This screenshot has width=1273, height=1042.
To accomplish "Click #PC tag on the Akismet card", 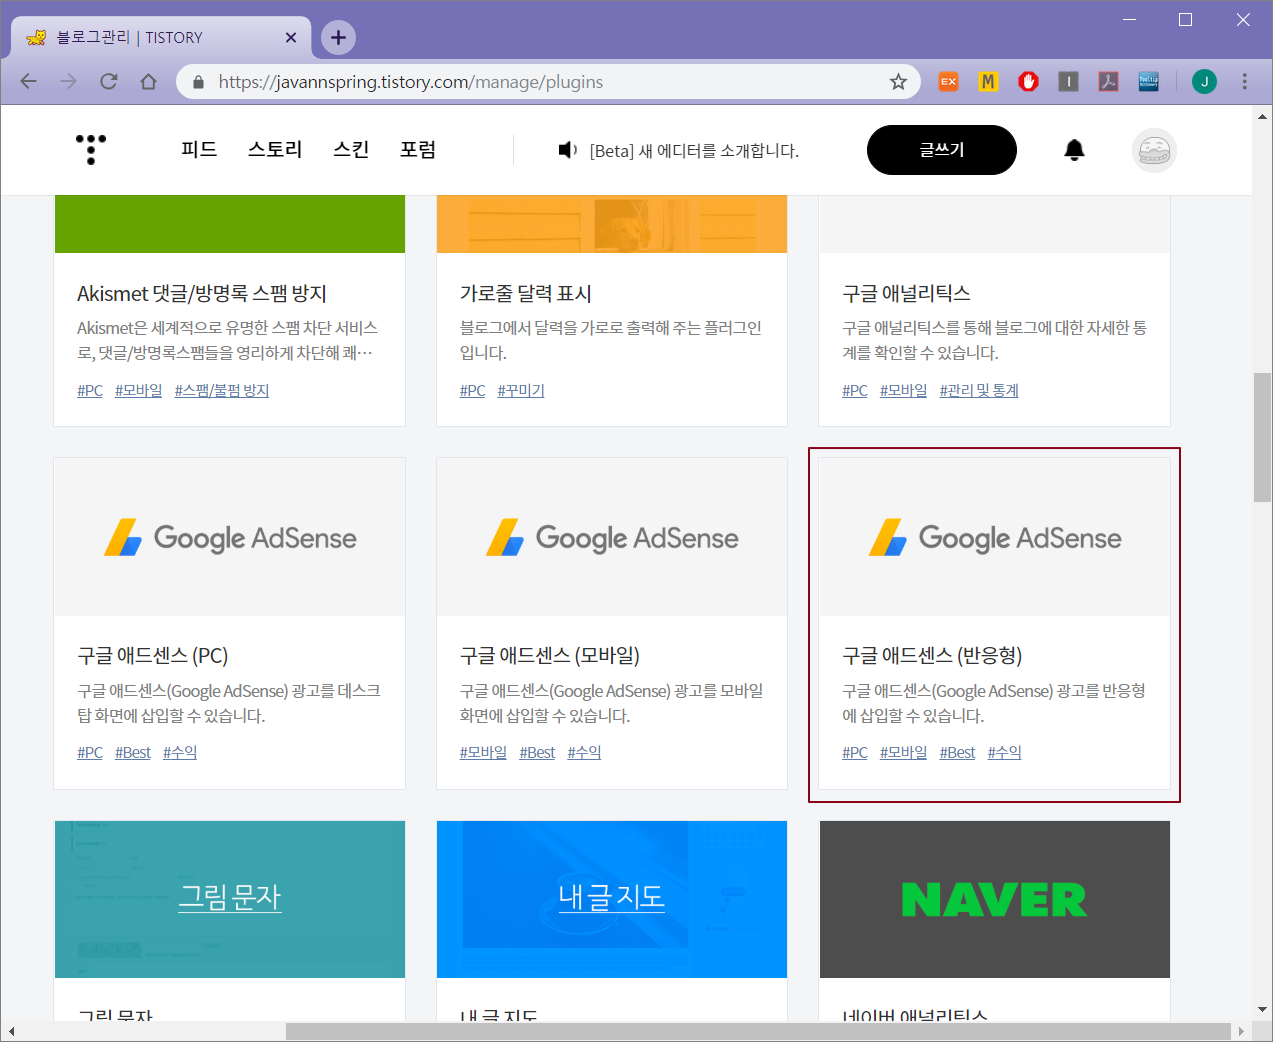I will (x=90, y=391).
